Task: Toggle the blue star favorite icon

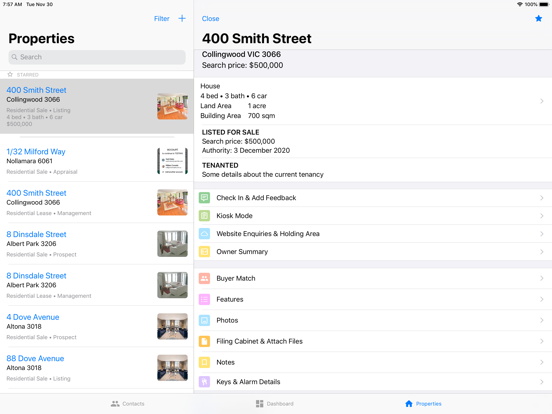Action: [x=538, y=18]
